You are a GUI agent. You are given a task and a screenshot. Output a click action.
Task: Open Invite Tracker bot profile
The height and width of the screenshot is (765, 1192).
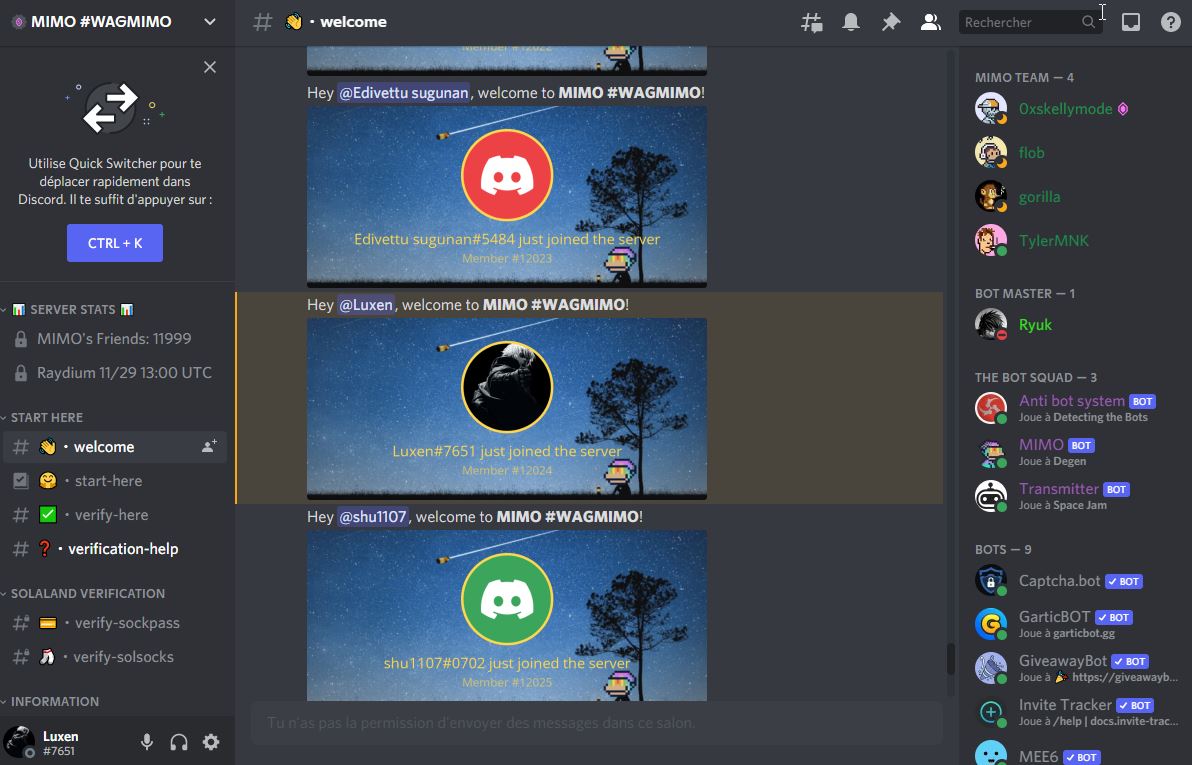[x=1074, y=713]
